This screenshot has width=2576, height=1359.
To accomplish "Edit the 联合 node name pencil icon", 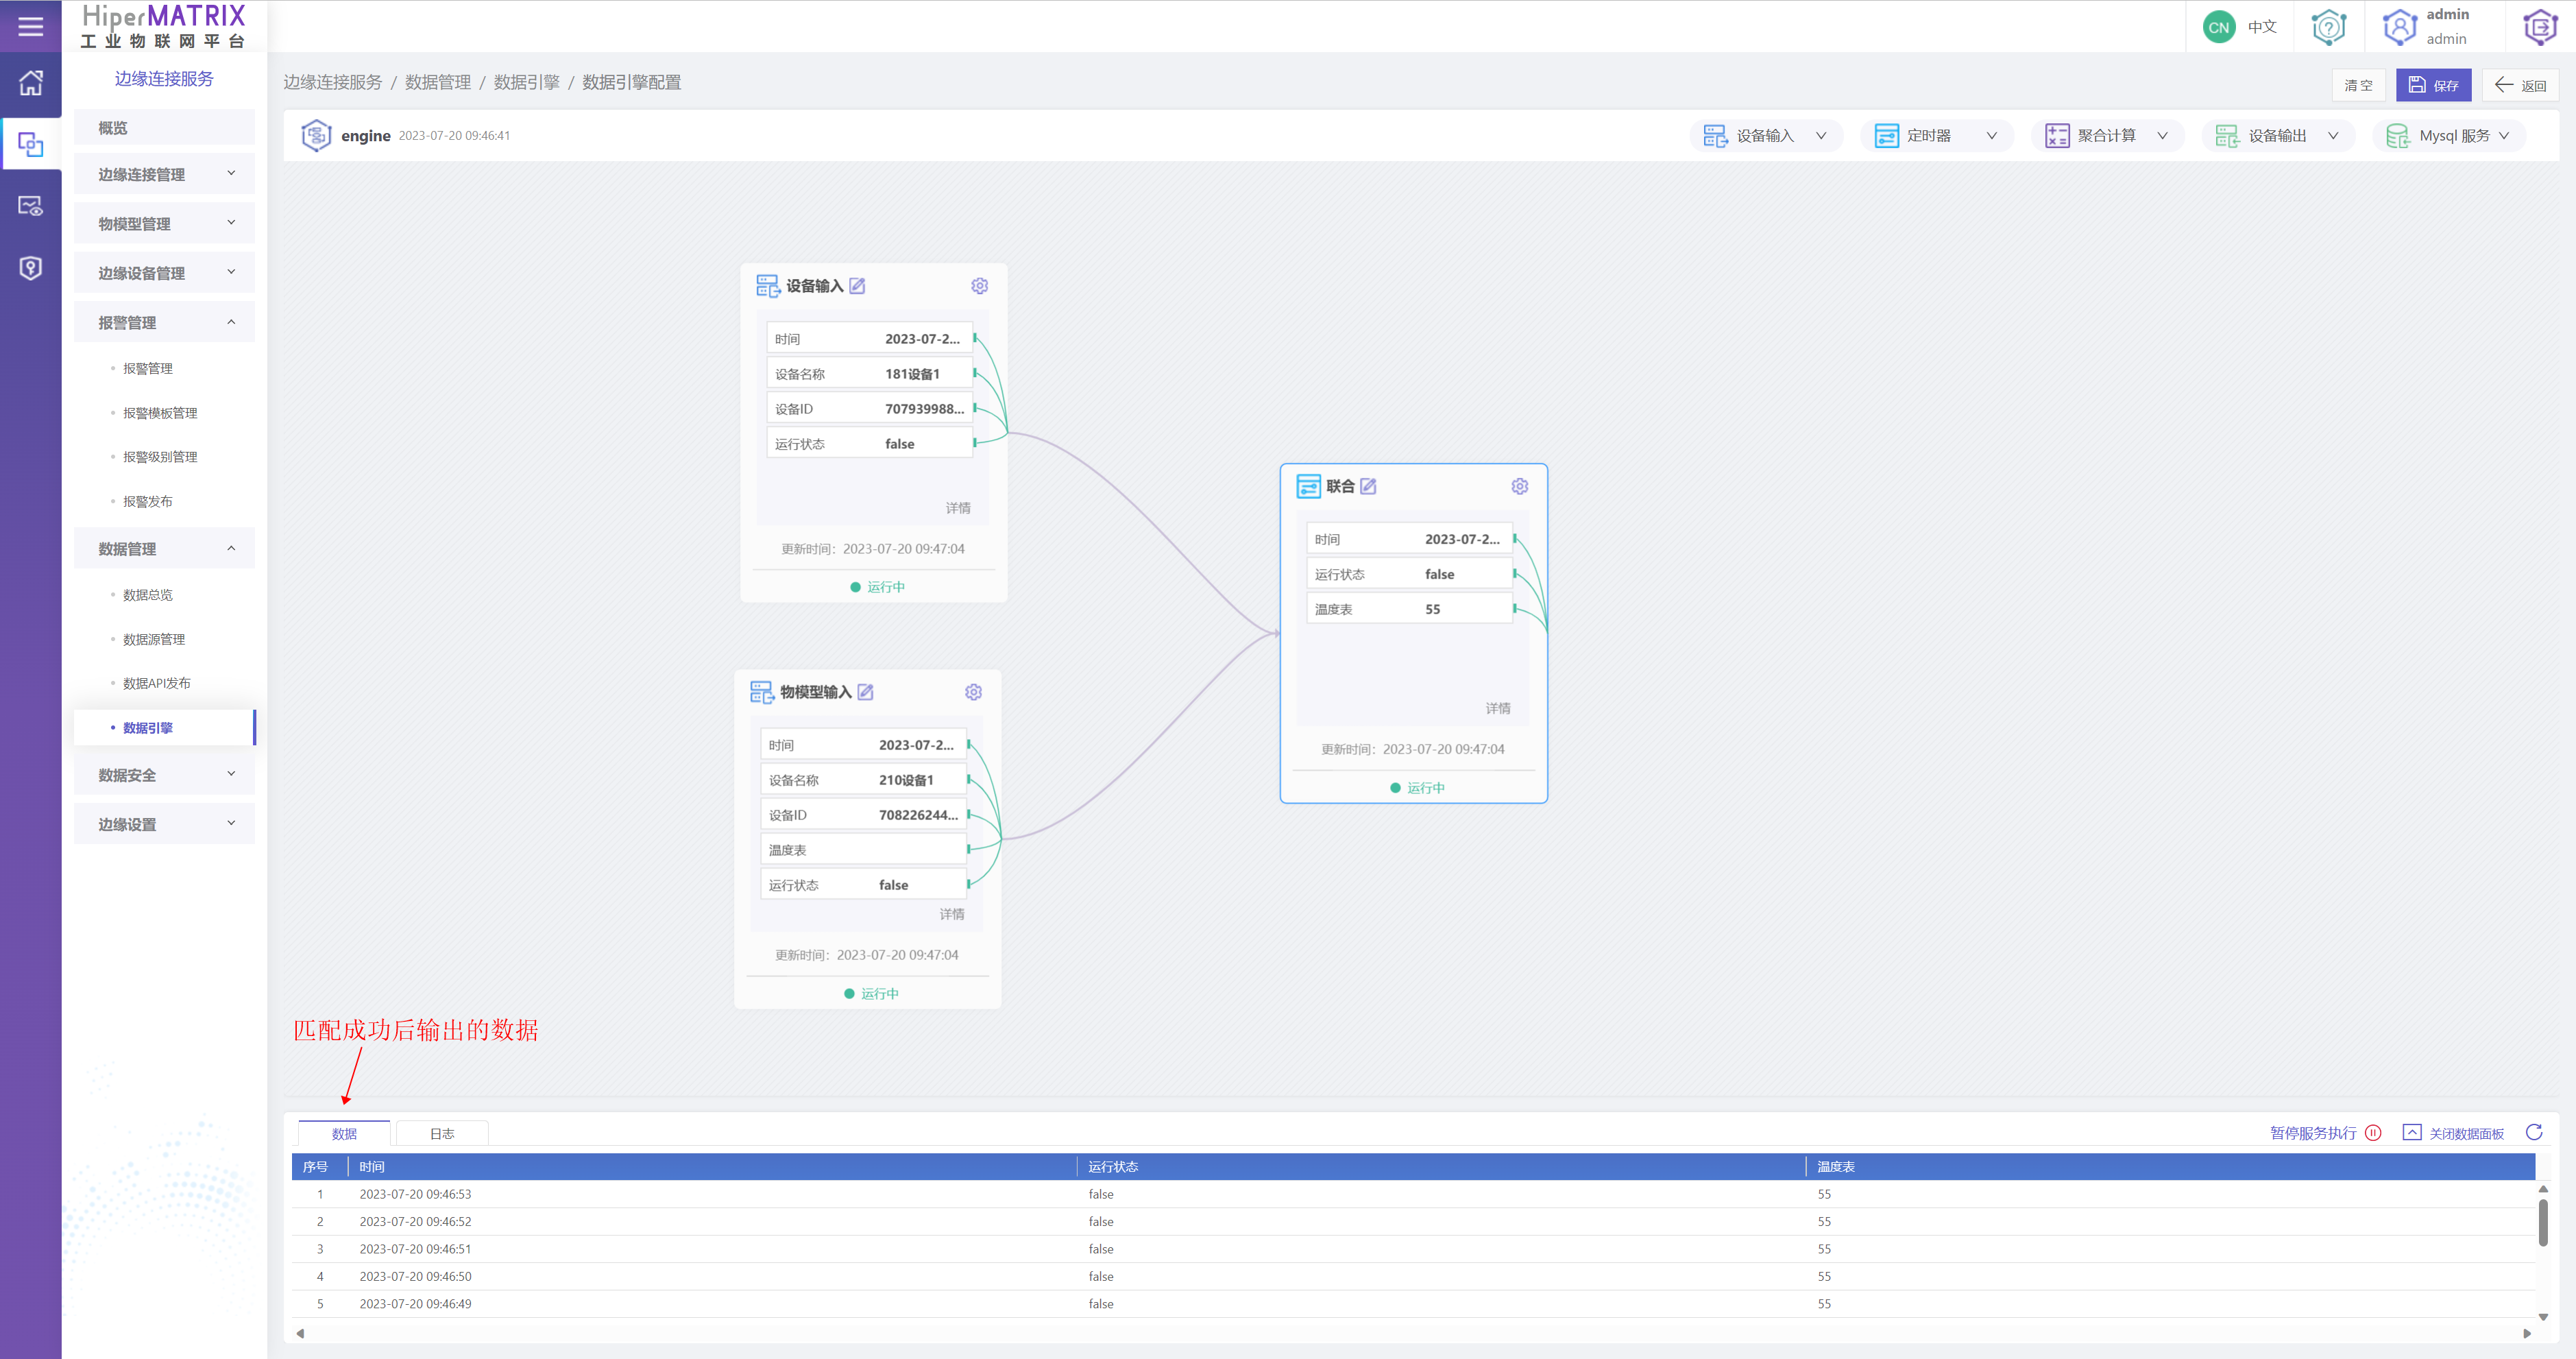I will [1368, 486].
